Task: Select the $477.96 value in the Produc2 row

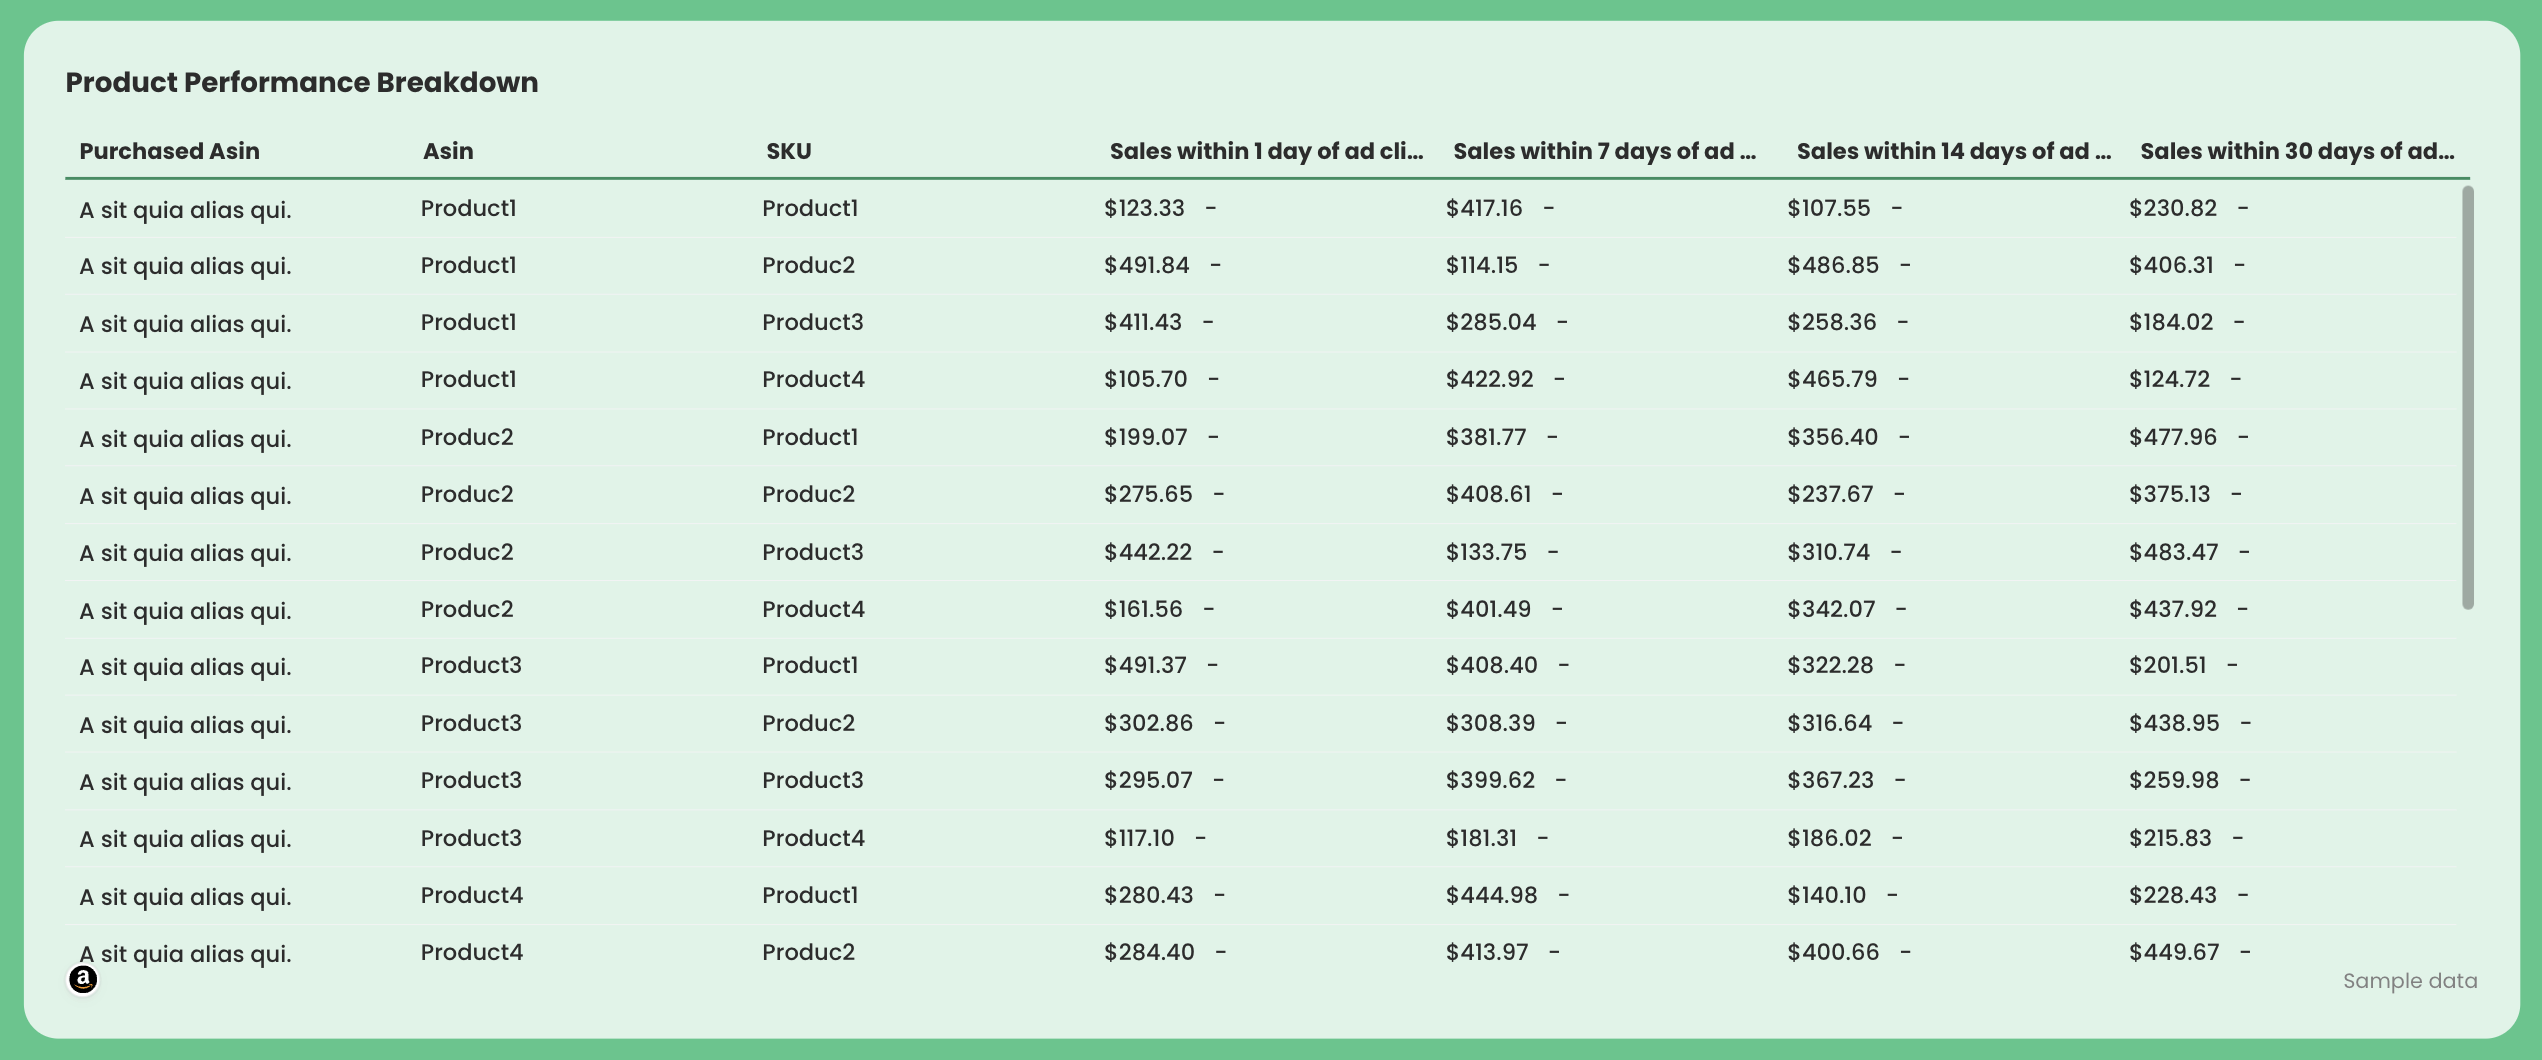Action: tap(2175, 437)
